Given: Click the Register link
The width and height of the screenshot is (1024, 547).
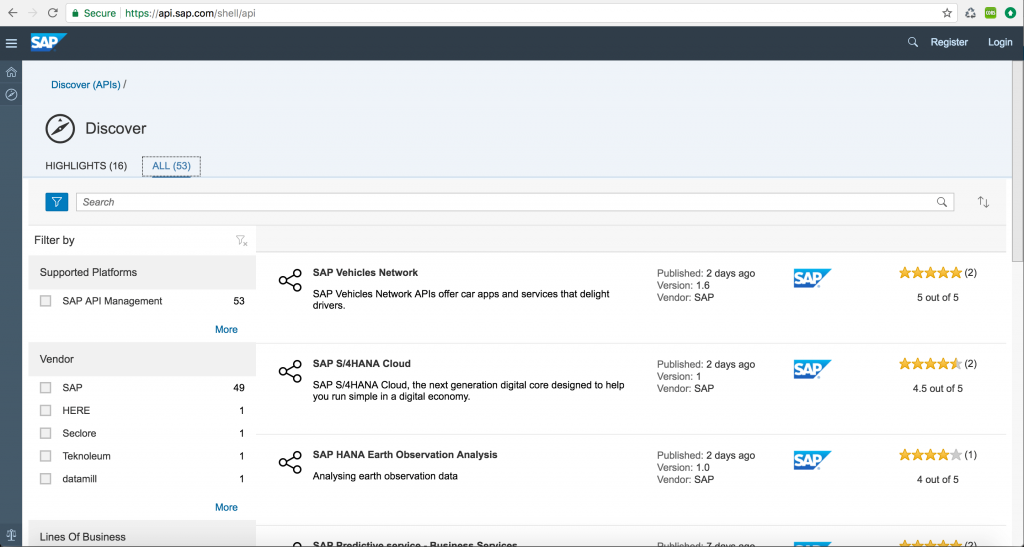Looking at the screenshot, I should (x=949, y=42).
